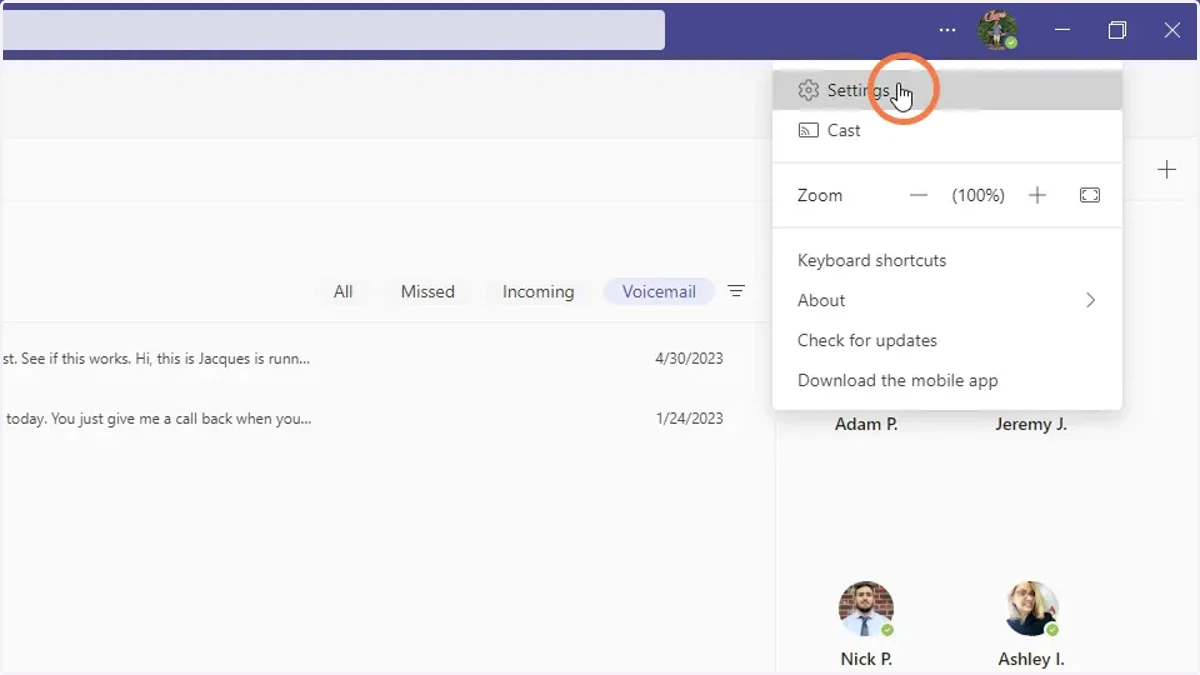
Task: Click Ashley I.'s contact photo
Action: coord(1031,609)
